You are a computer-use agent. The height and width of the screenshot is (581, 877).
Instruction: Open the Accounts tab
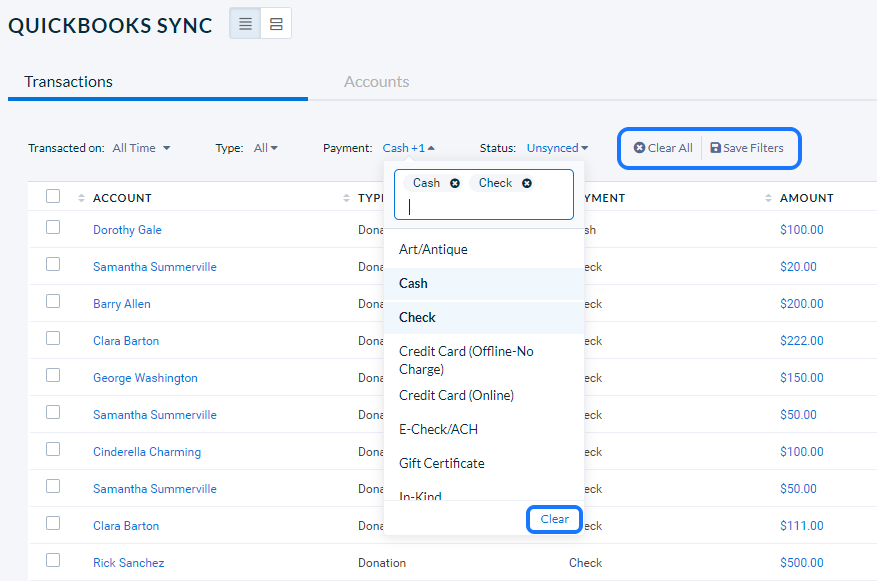376,82
